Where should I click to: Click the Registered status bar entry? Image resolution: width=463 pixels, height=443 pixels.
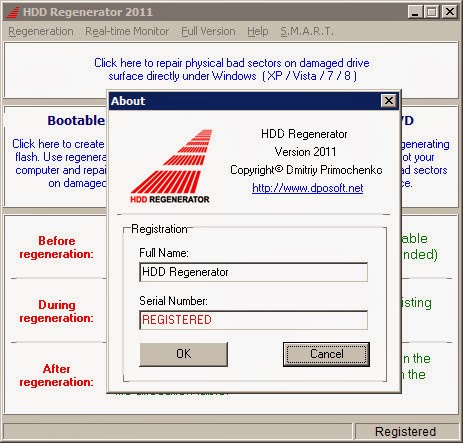[406, 432]
